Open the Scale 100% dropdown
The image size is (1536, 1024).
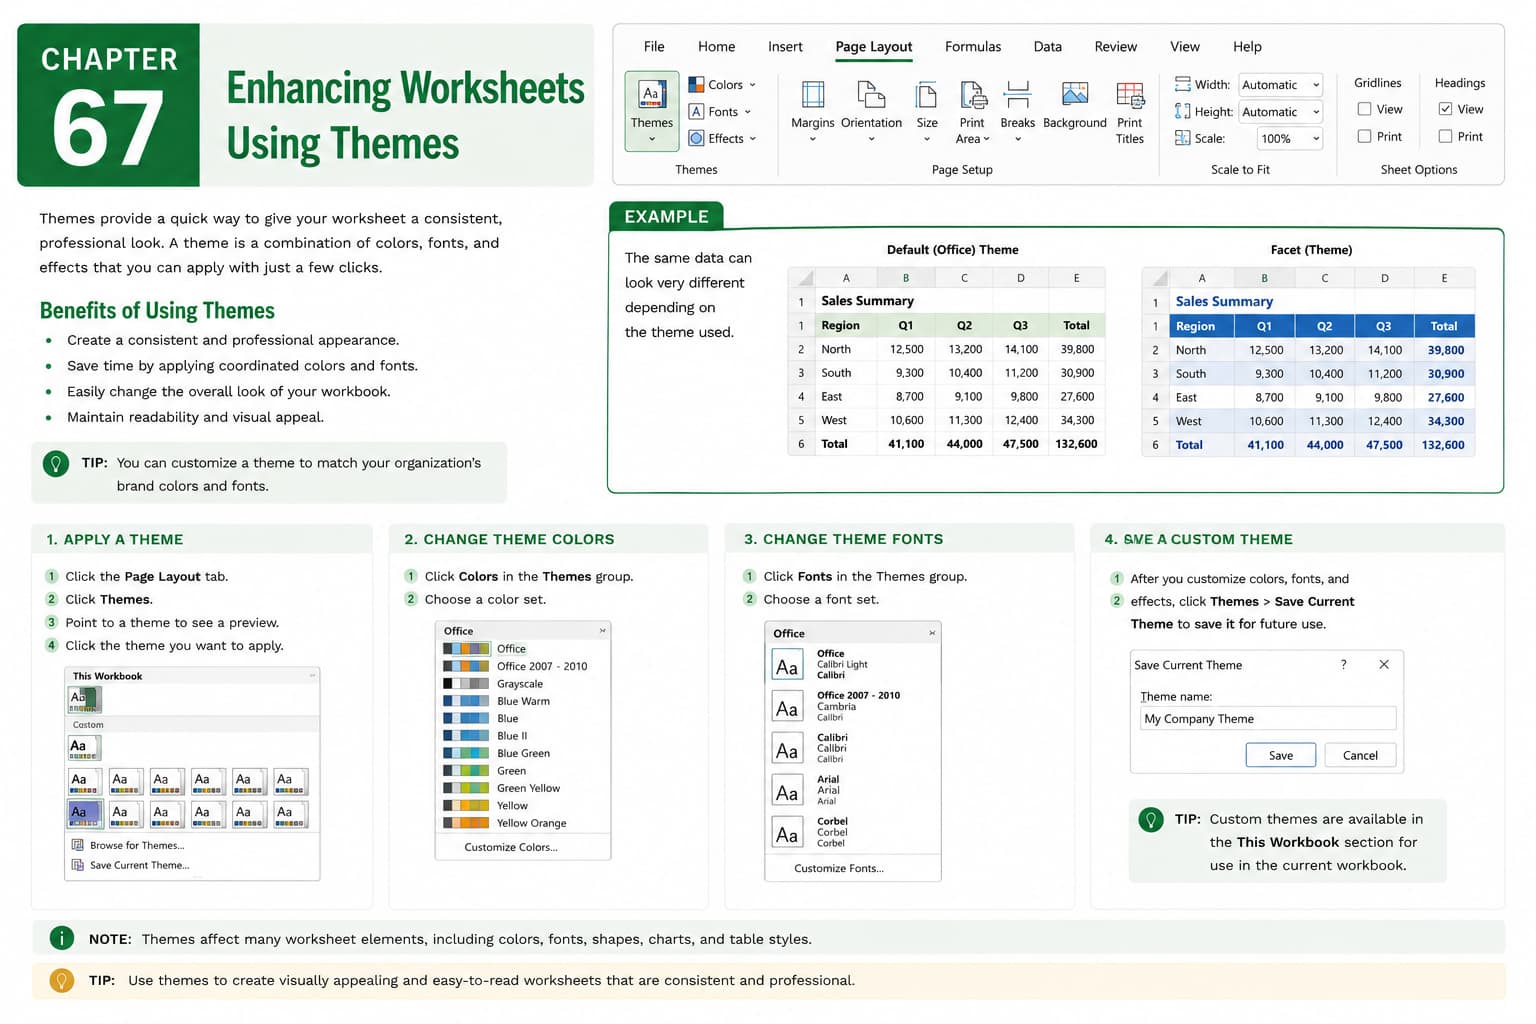pos(1316,139)
